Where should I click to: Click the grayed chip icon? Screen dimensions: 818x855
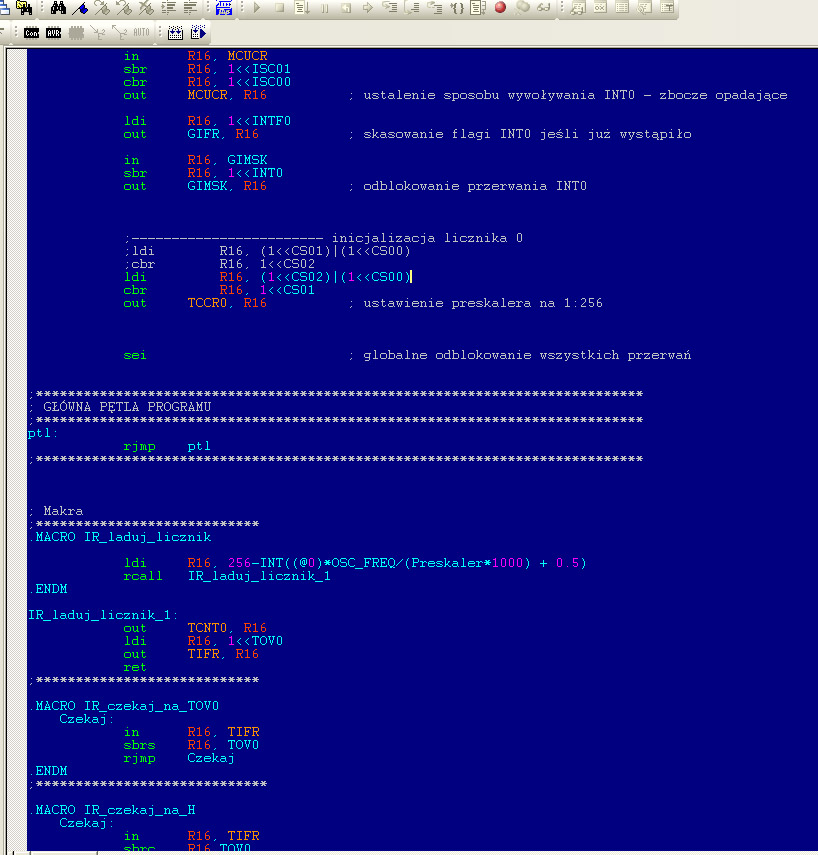coord(76,33)
